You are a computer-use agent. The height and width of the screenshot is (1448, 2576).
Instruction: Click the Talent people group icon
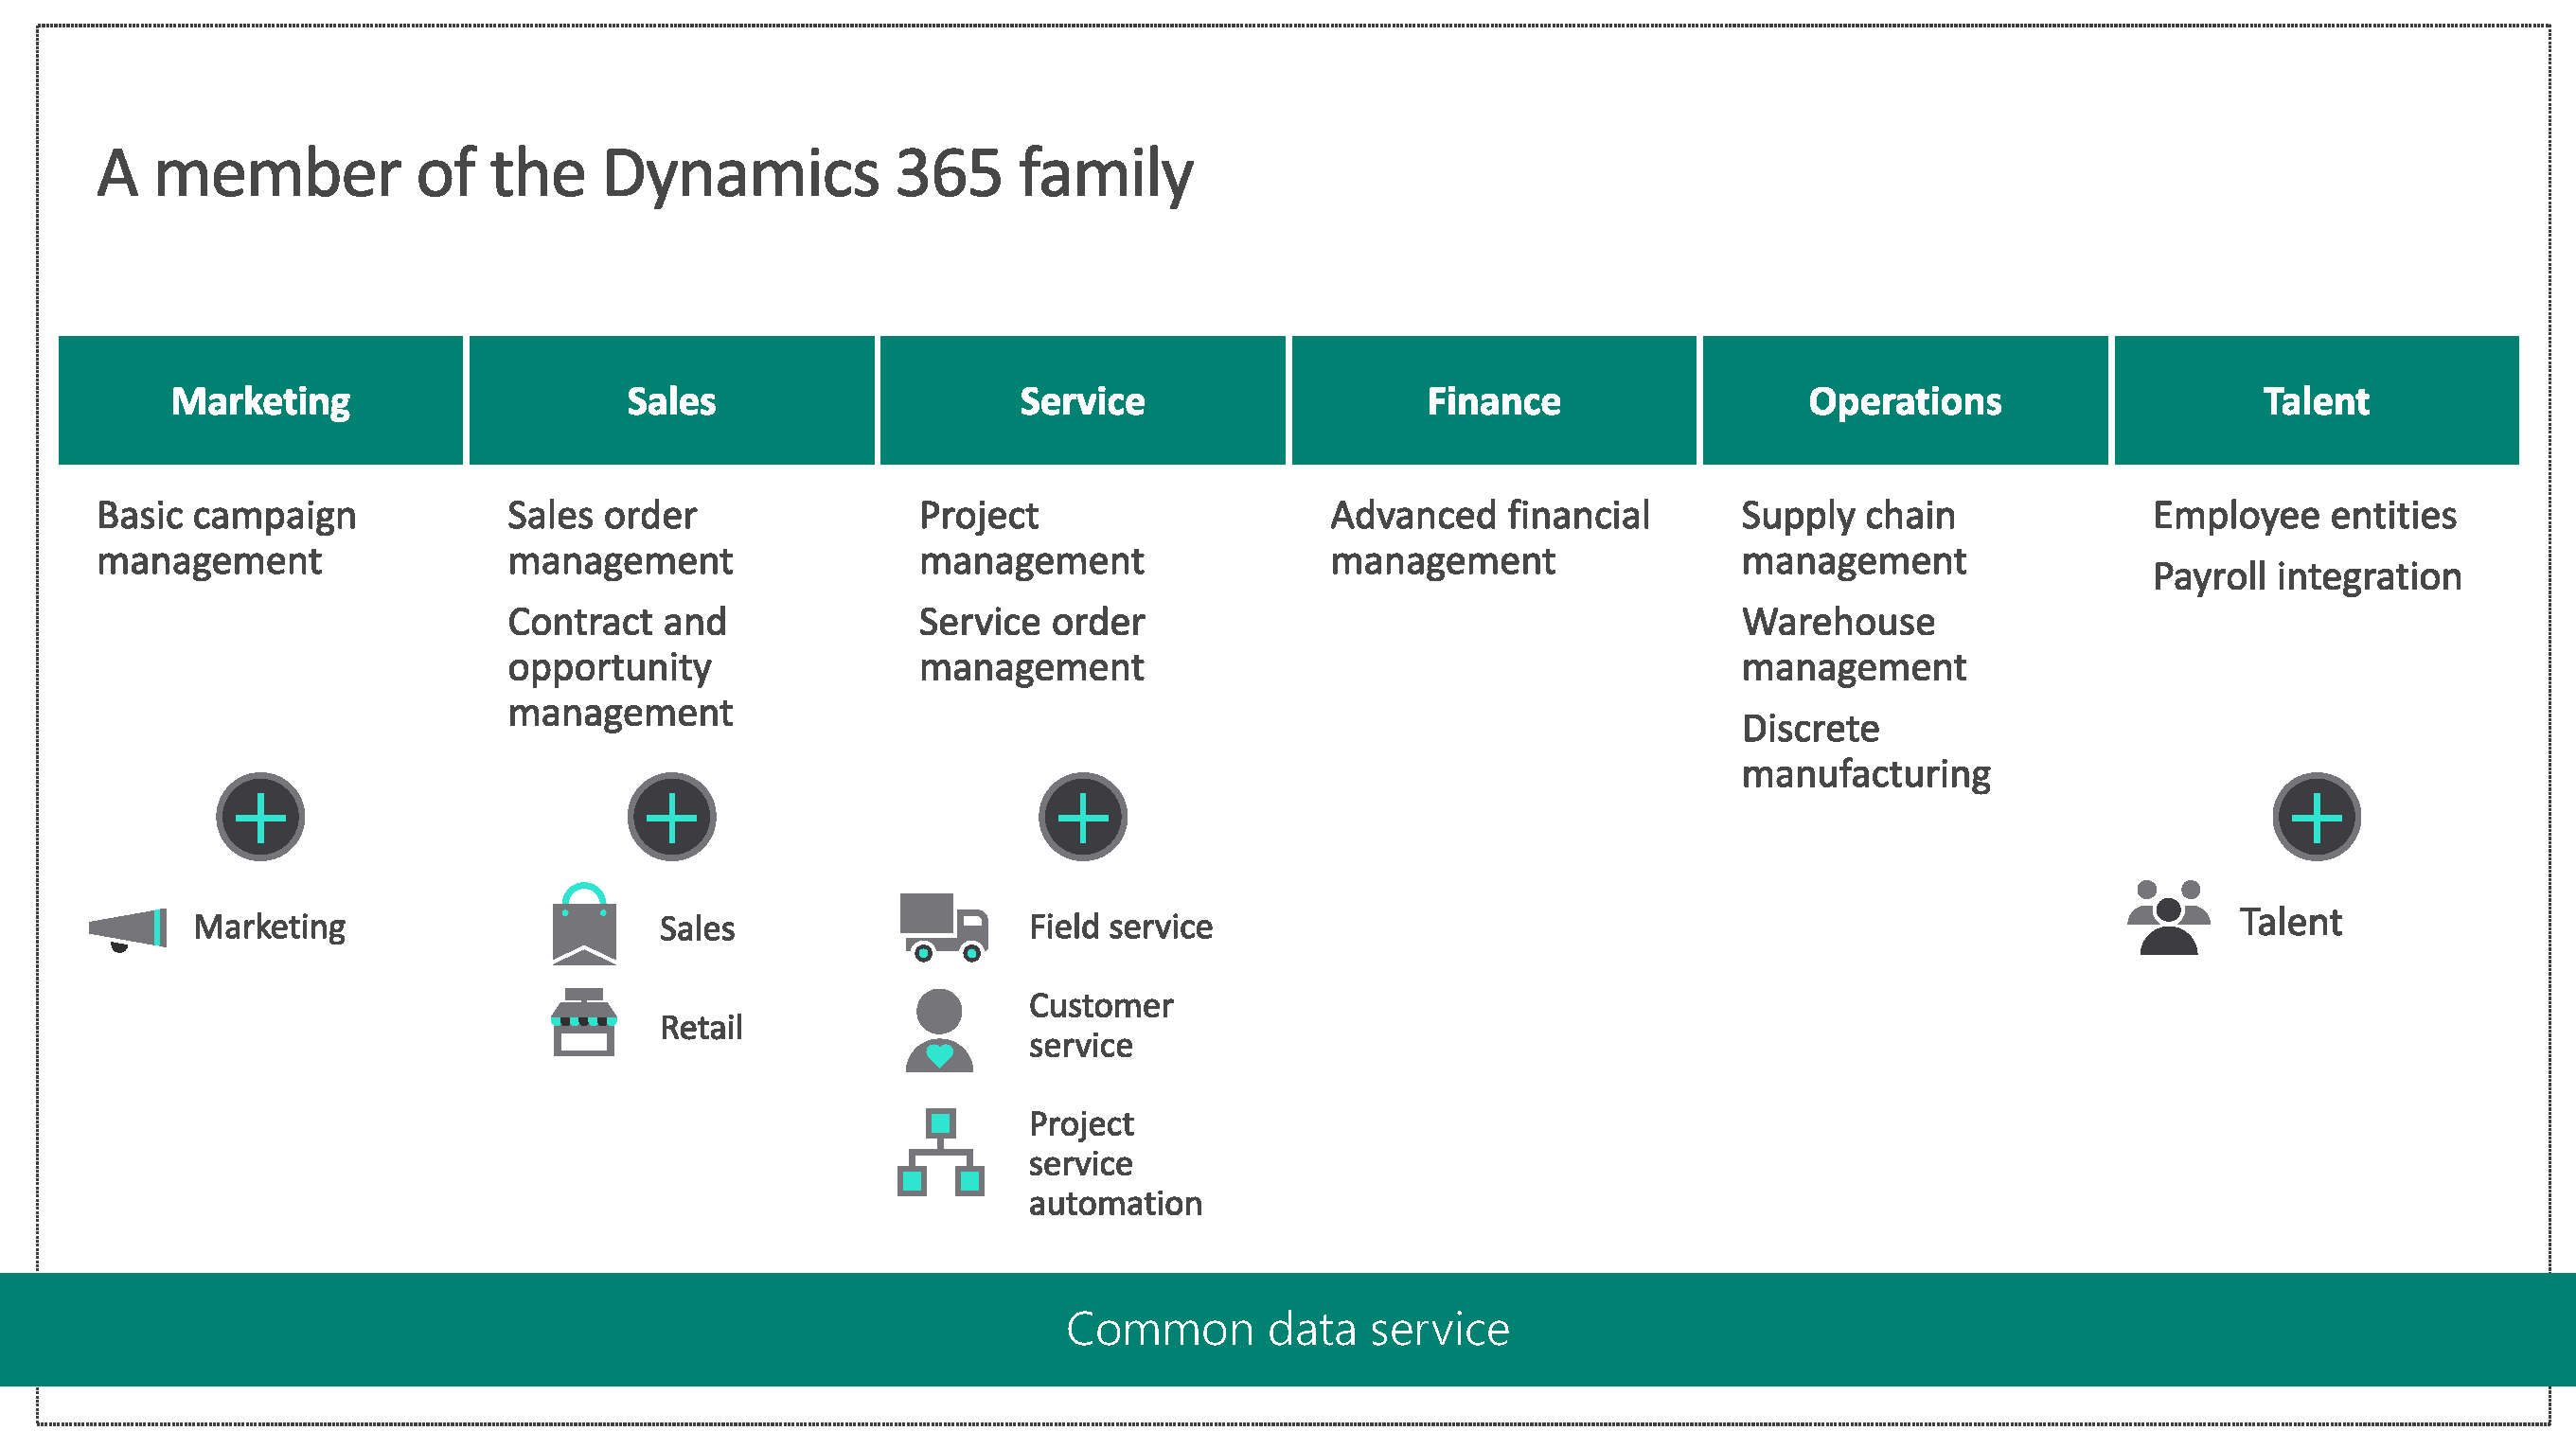2168,918
